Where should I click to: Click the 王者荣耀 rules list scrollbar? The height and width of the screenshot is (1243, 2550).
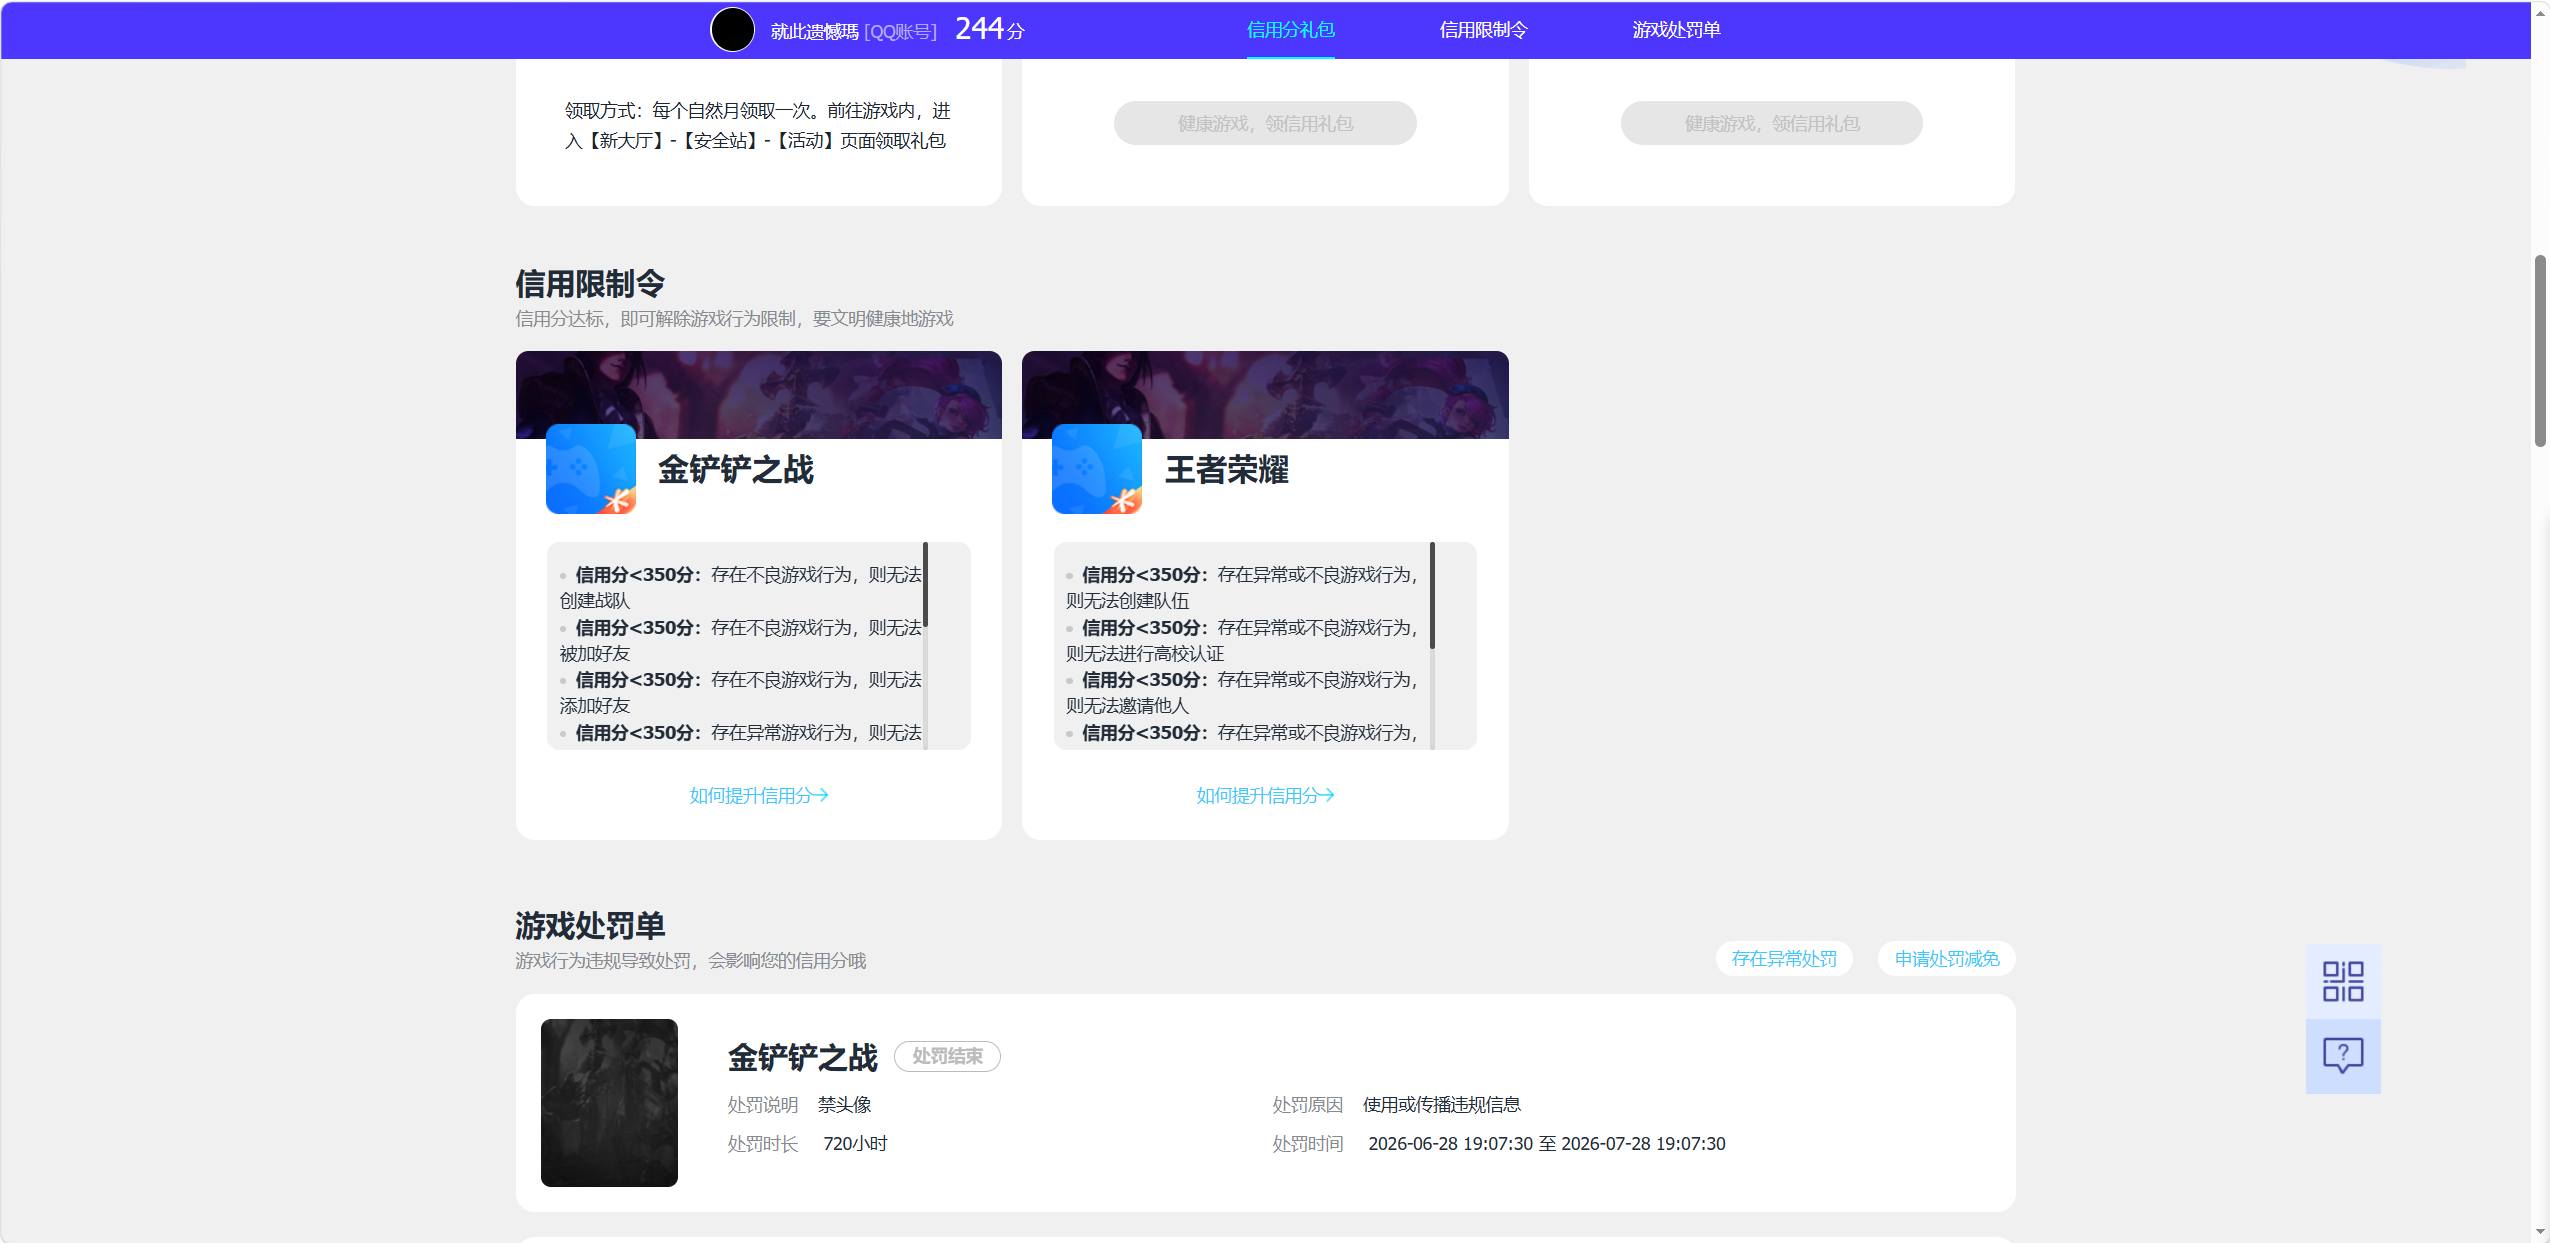click(x=1432, y=595)
